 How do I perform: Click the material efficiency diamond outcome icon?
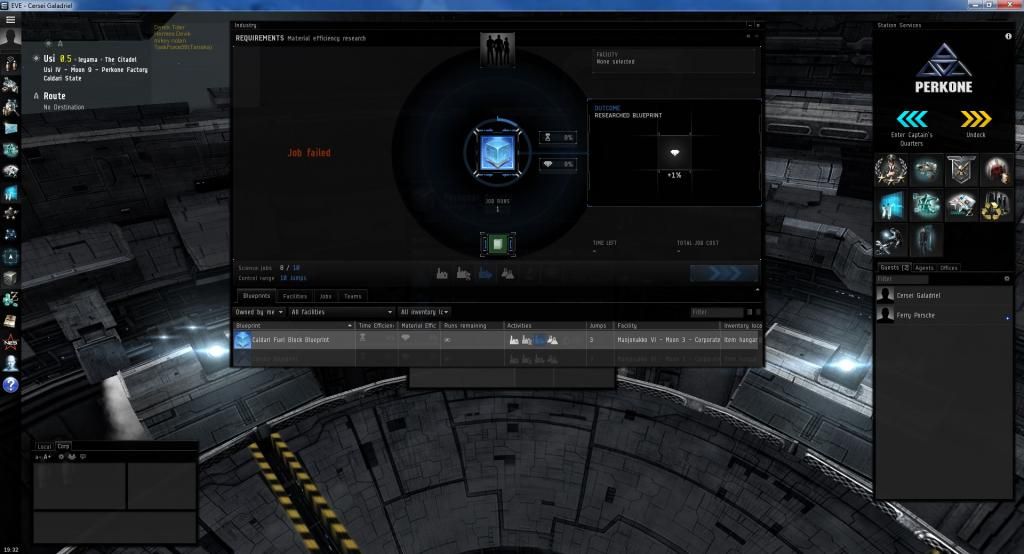675,152
